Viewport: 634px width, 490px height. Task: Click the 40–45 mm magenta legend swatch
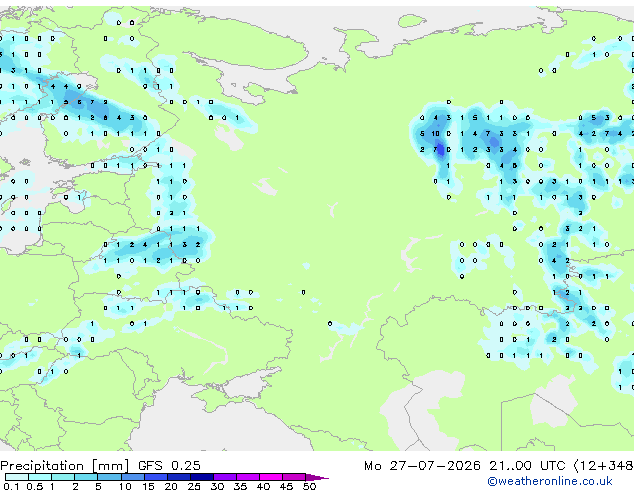tap(271, 477)
